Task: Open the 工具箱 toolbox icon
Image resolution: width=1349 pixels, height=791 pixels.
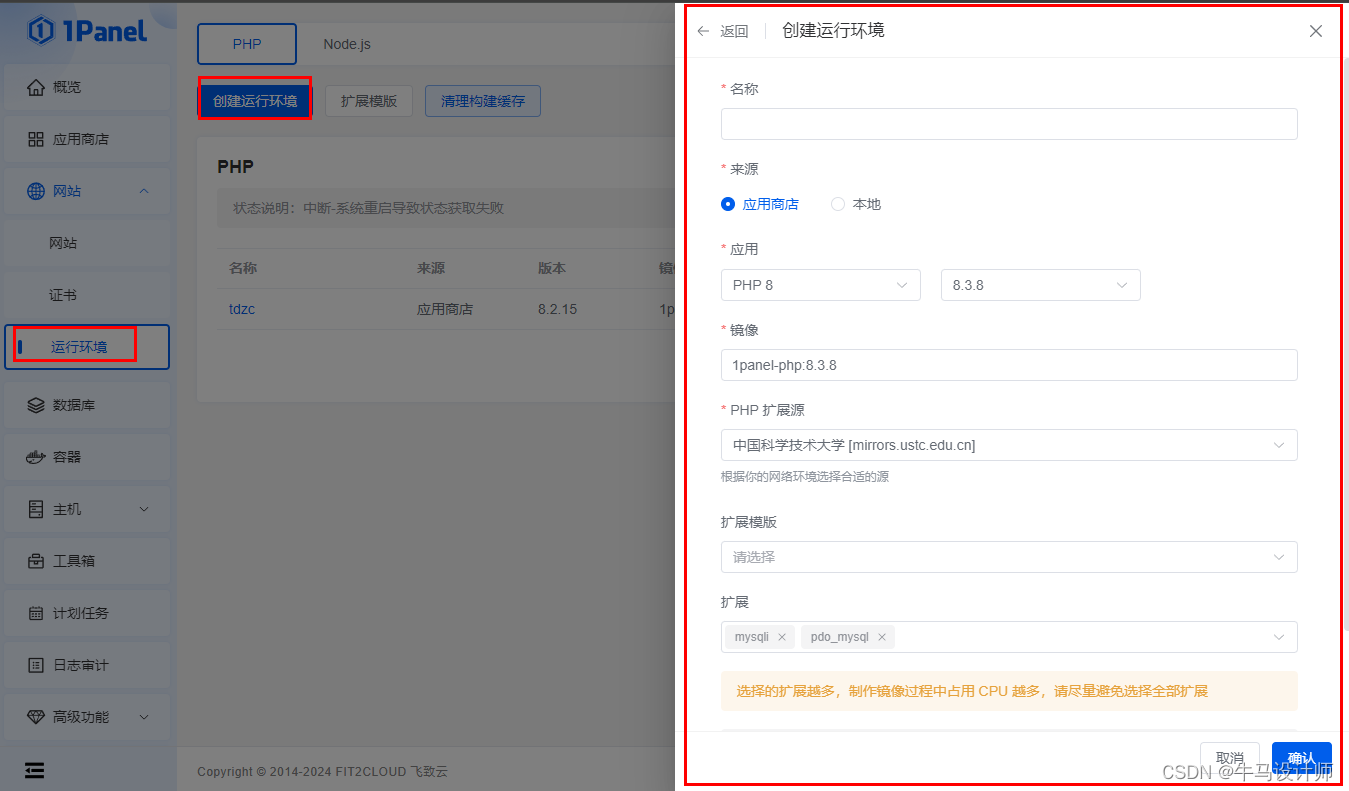Action: [x=36, y=561]
